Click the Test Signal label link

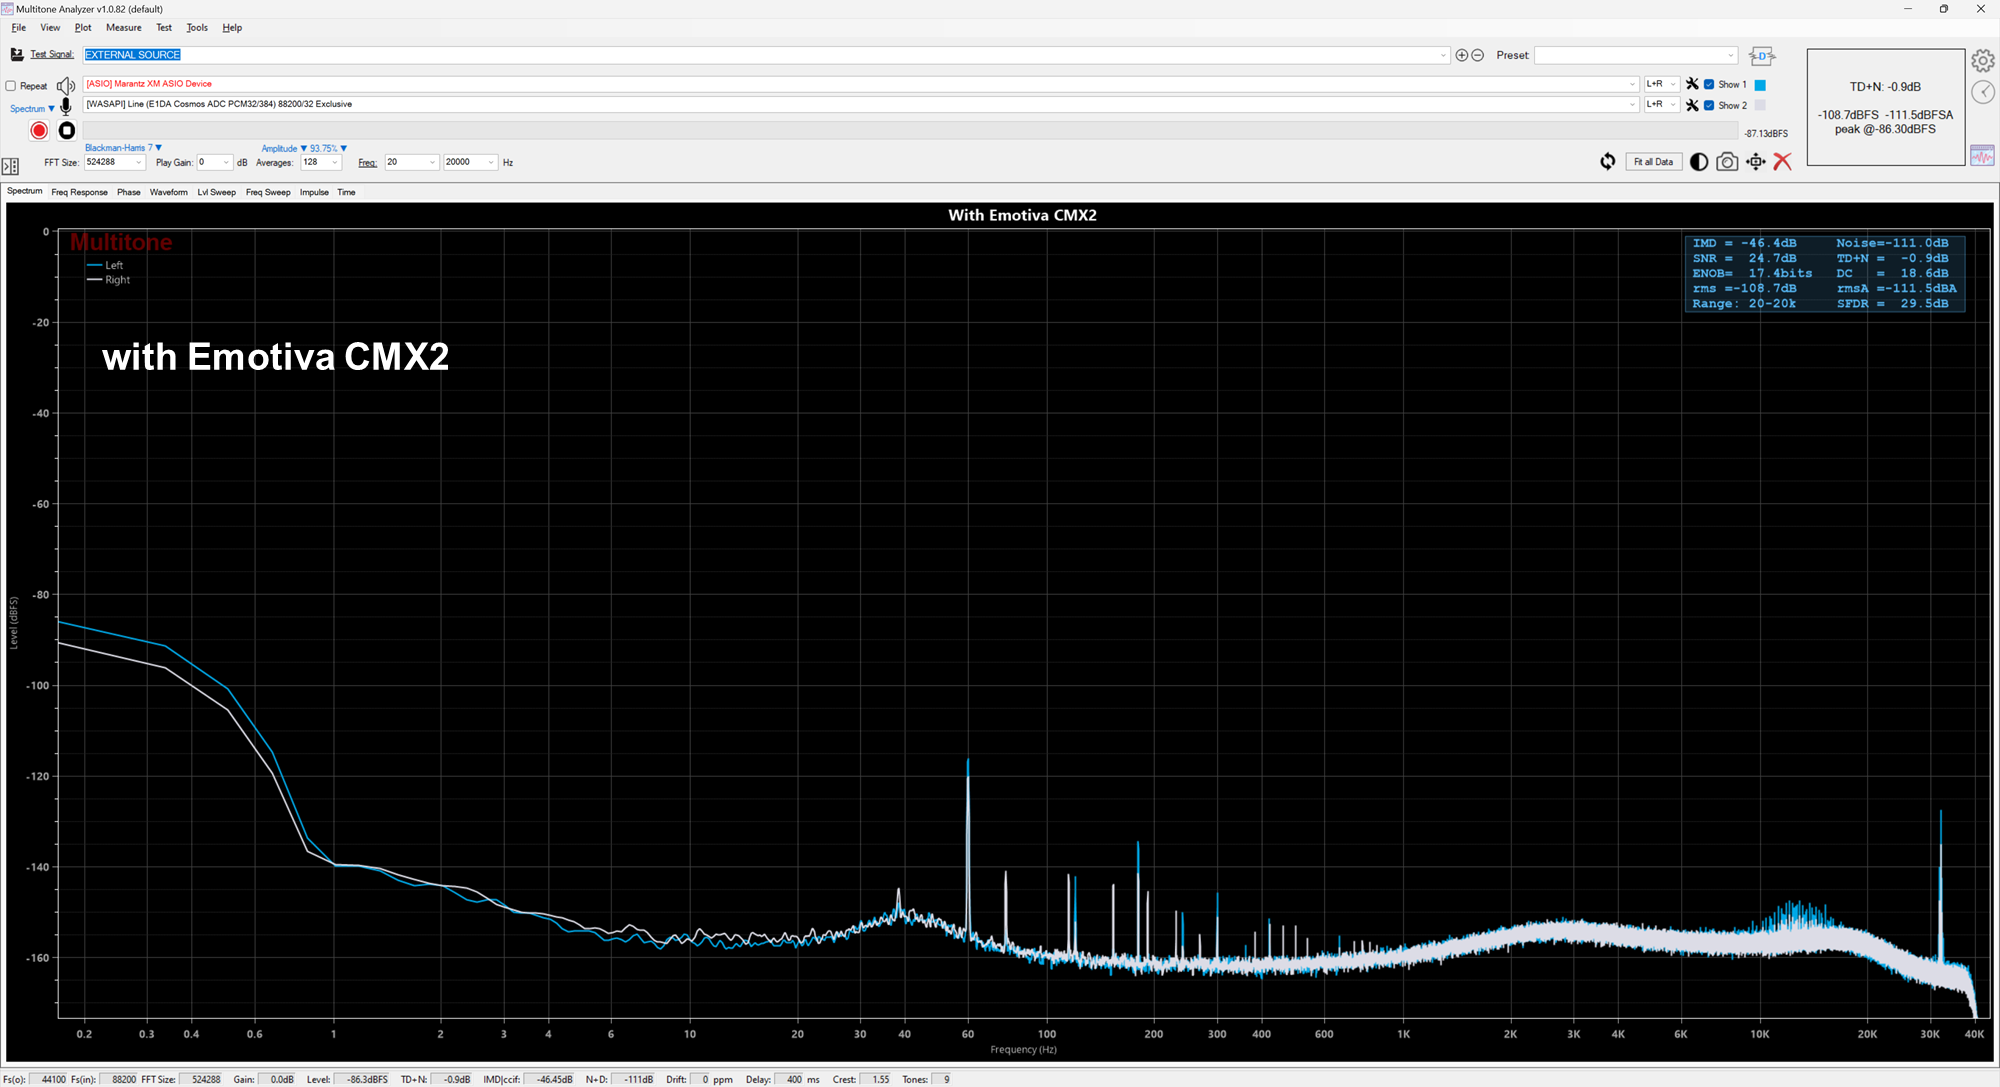pos(51,55)
